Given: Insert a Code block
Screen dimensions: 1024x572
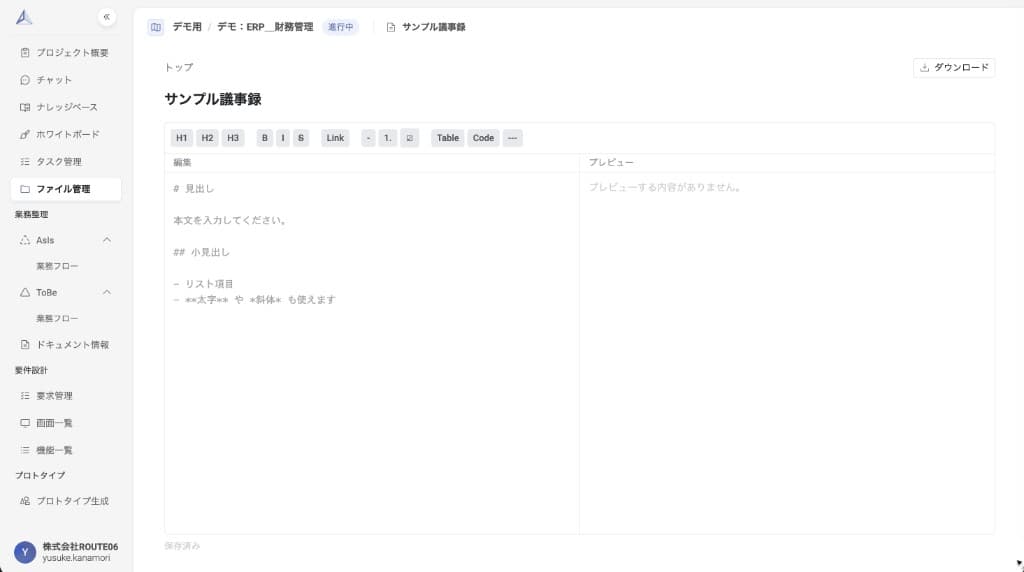Looking at the screenshot, I should click(483, 138).
